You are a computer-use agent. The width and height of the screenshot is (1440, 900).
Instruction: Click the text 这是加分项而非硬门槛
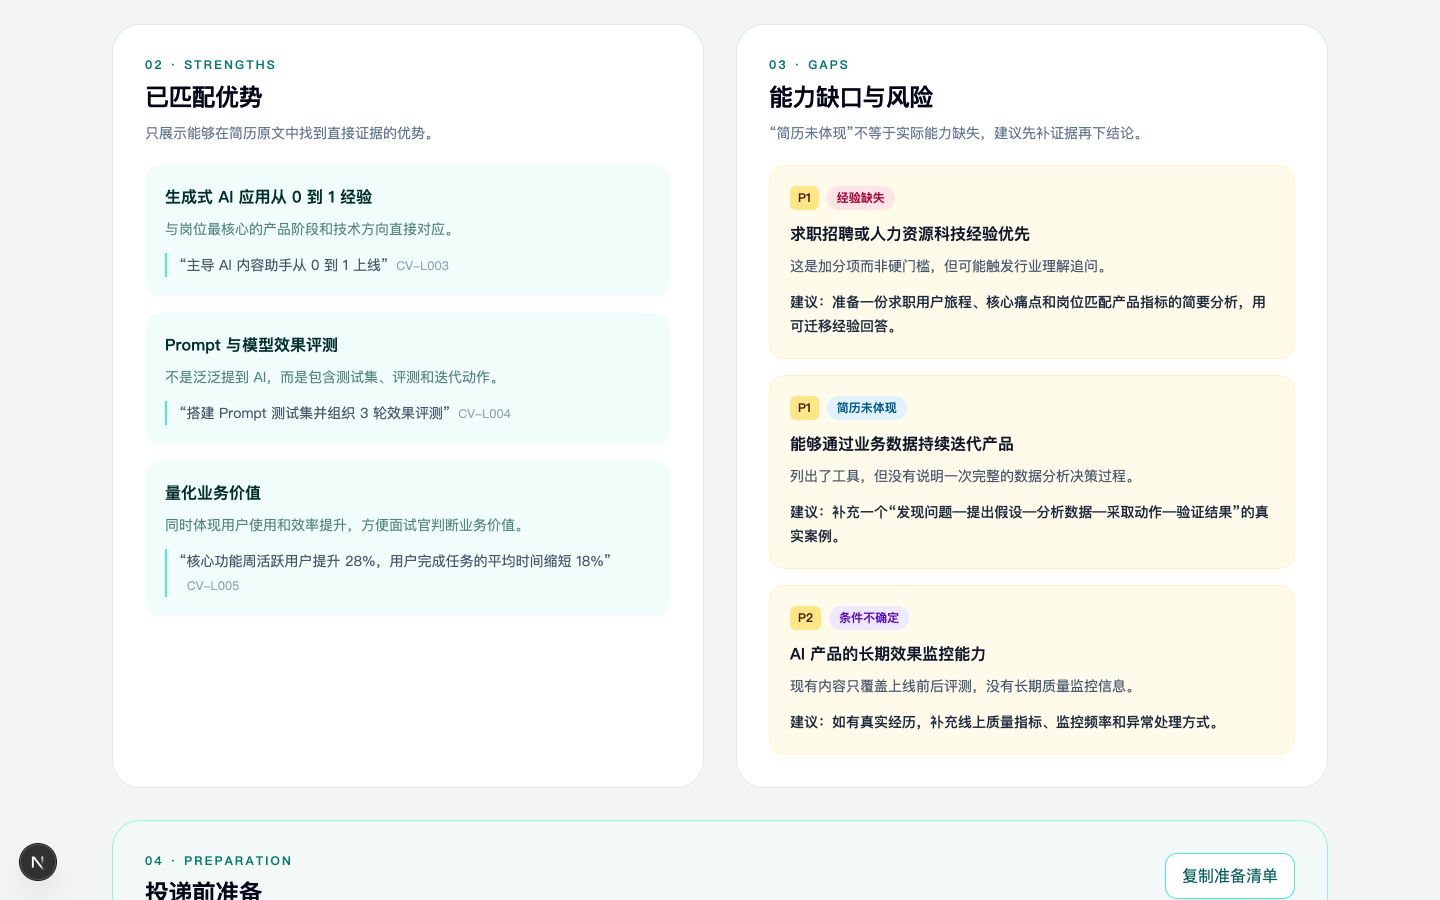coord(951,266)
